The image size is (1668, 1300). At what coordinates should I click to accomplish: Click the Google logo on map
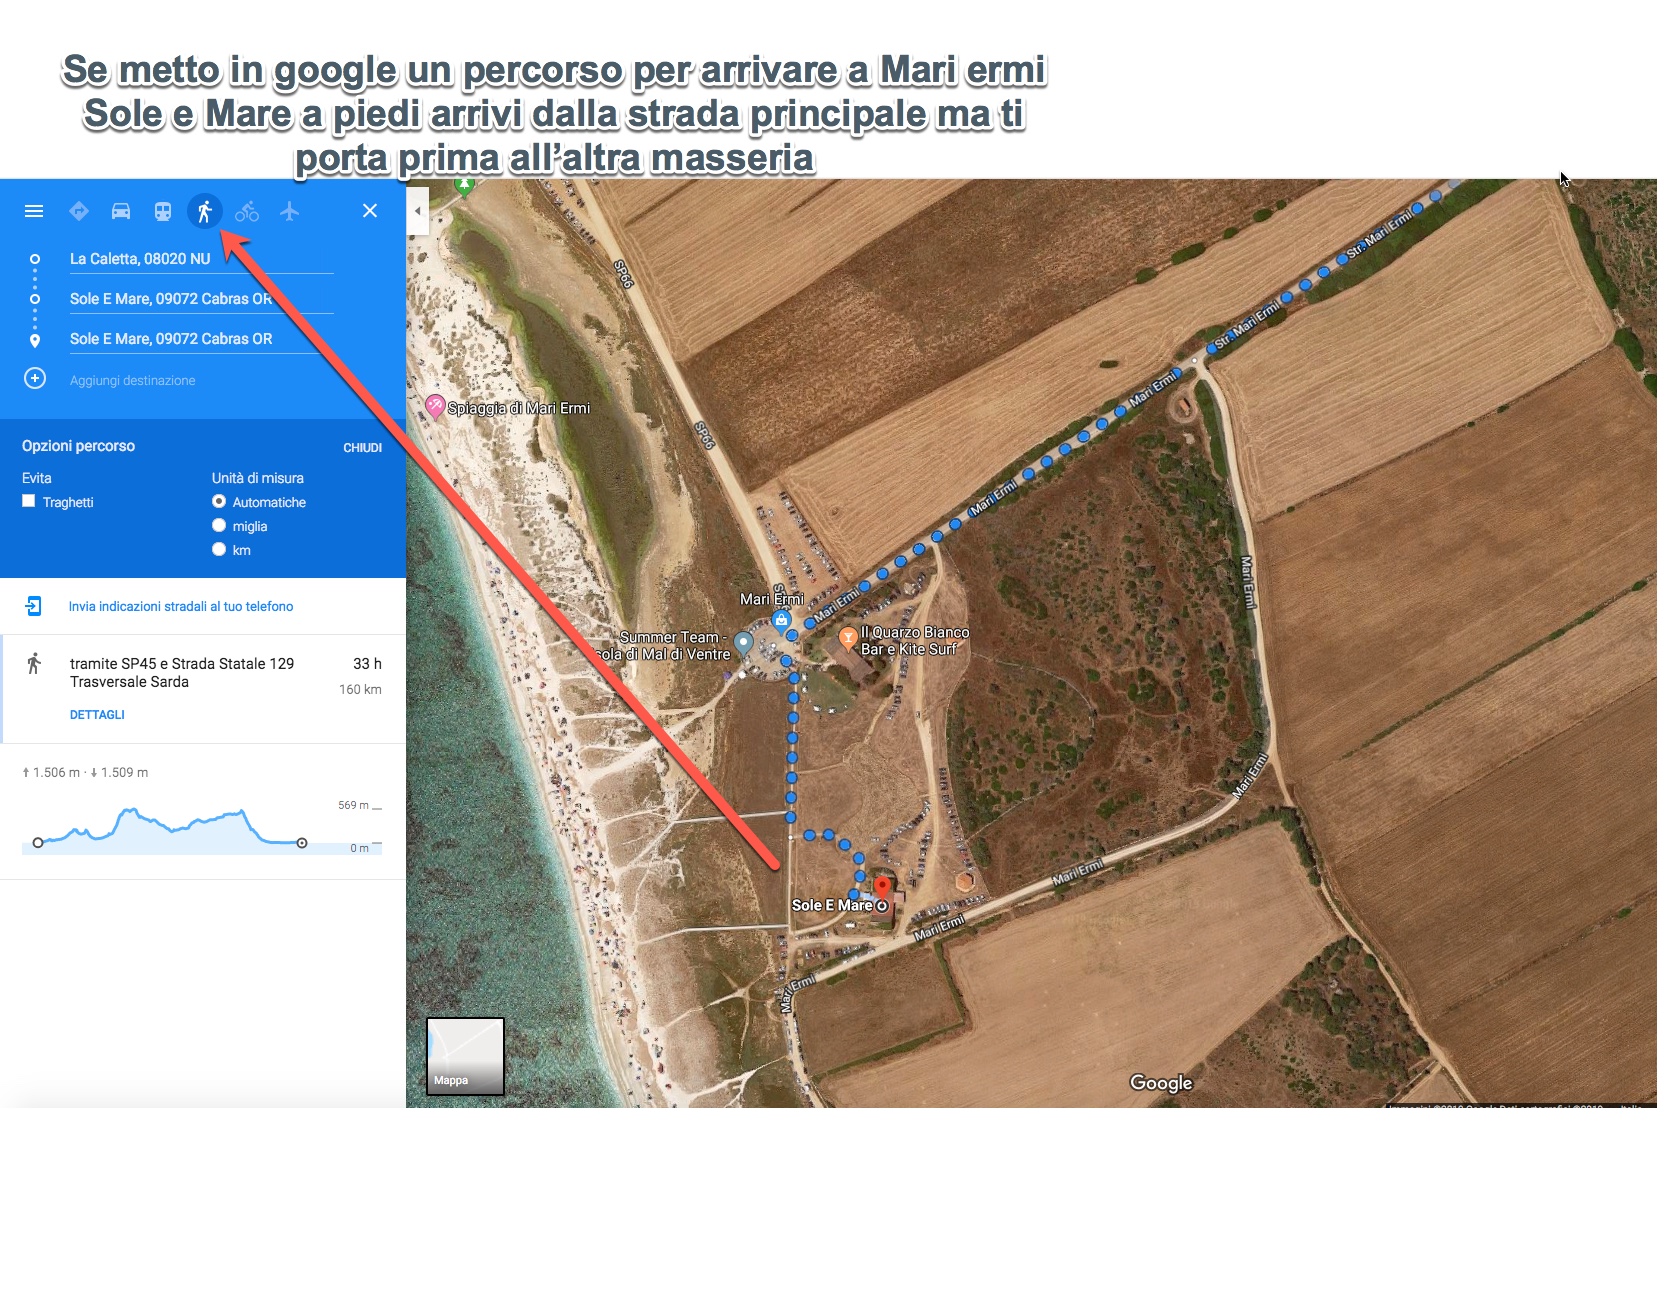(1161, 1083)
